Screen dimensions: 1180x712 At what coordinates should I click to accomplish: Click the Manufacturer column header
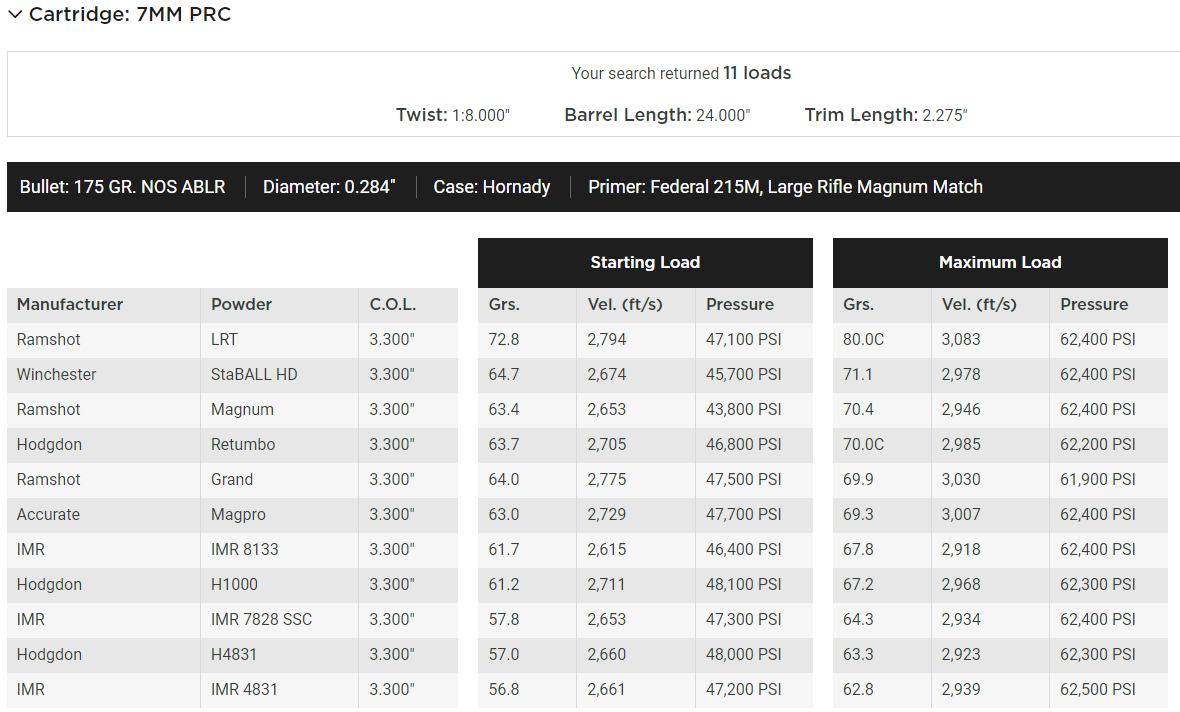[70, 305]
